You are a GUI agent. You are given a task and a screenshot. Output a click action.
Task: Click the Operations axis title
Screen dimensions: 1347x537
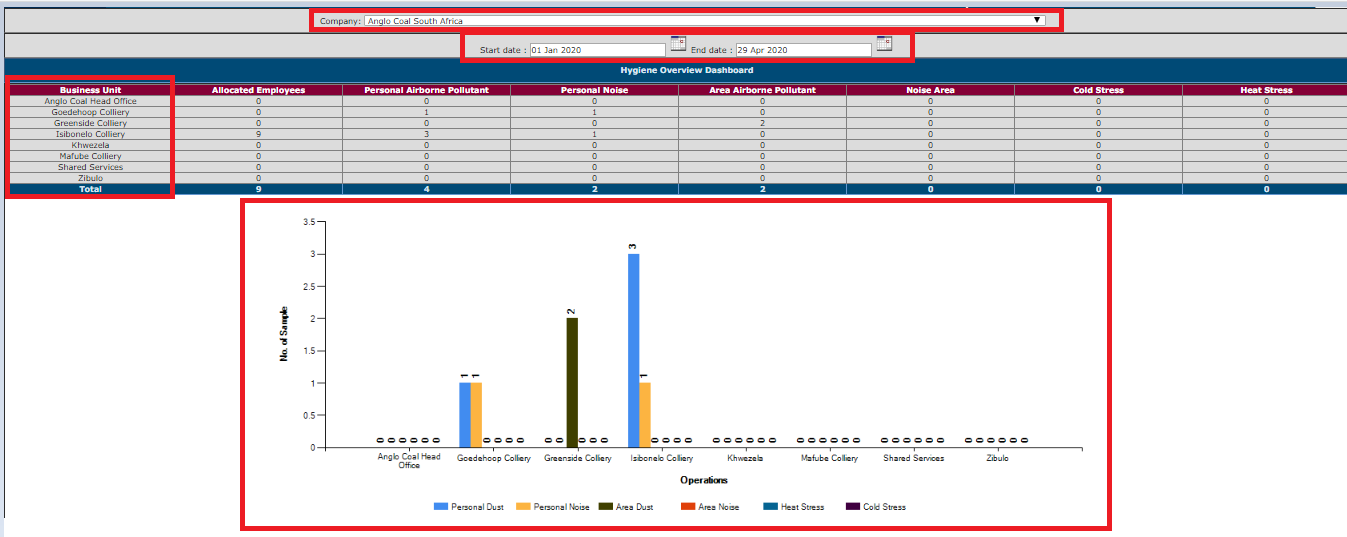(x=703, y=481)
